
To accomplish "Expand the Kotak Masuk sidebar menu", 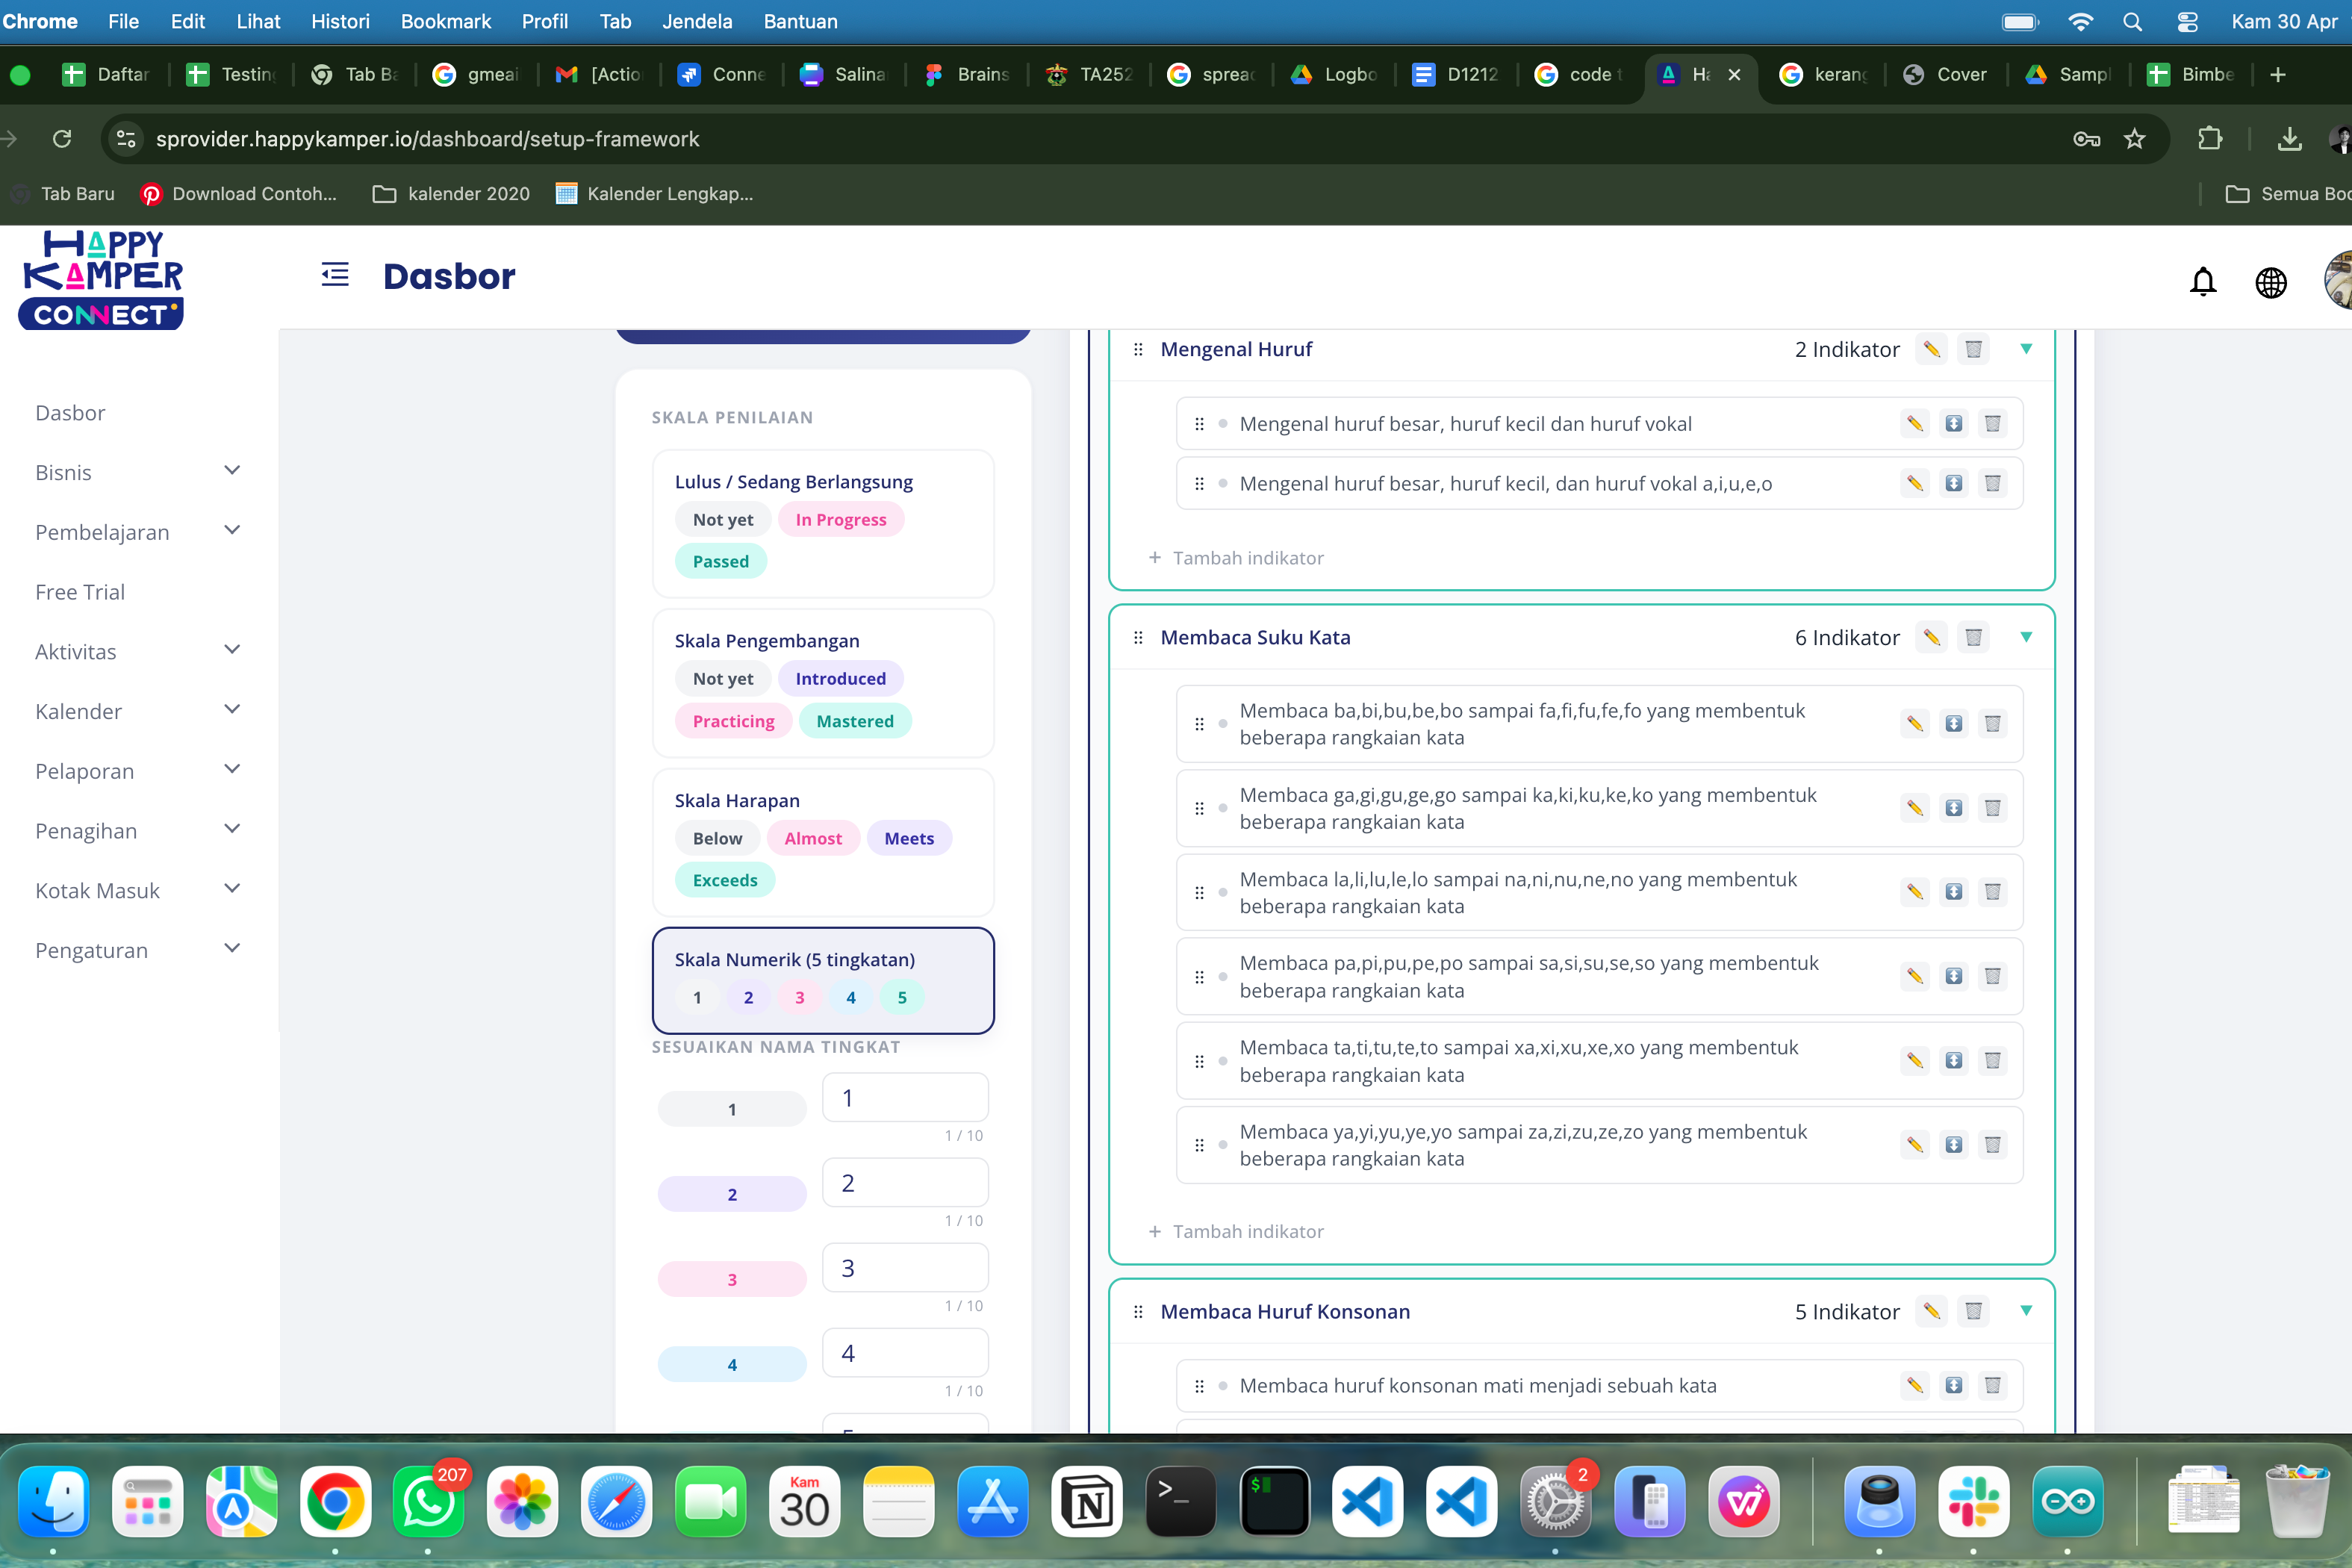I will (232, 889).
